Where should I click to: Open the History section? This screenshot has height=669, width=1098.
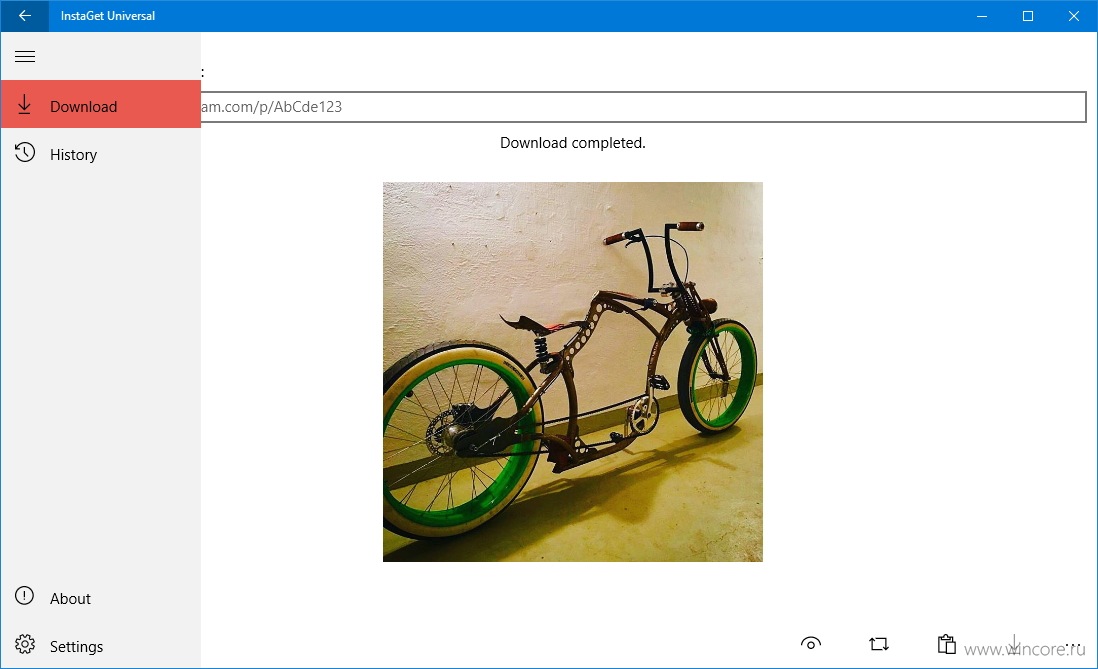pos(101,153)
